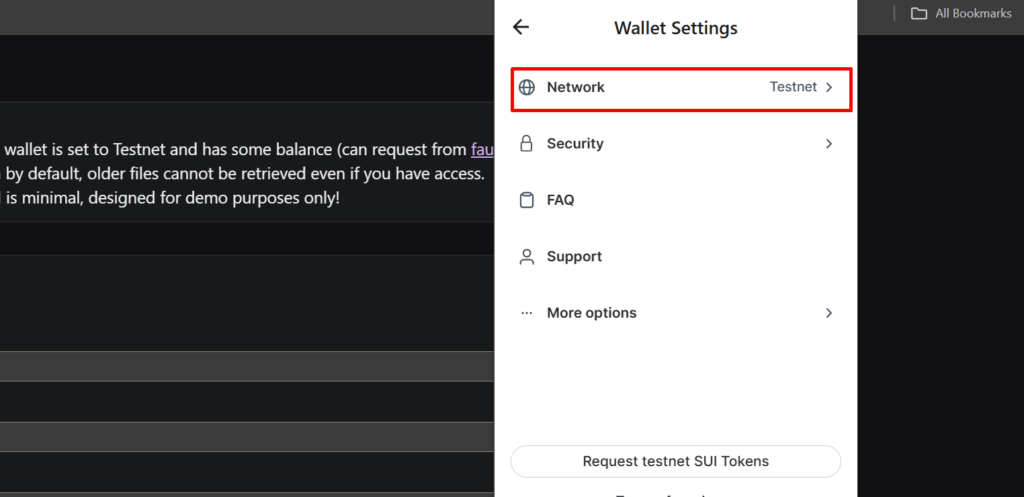Select the Support entry

pyautogui.click(x=676, y=257)
